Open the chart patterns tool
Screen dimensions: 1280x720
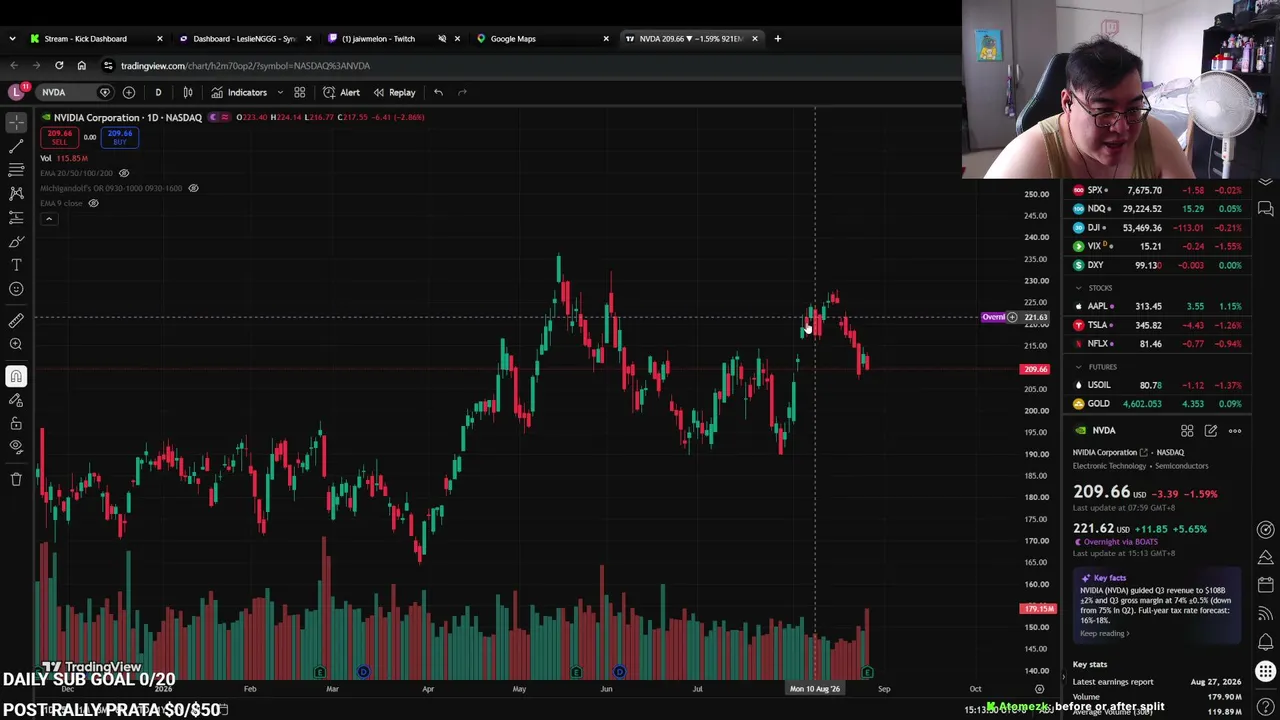(x=16, y=193)
